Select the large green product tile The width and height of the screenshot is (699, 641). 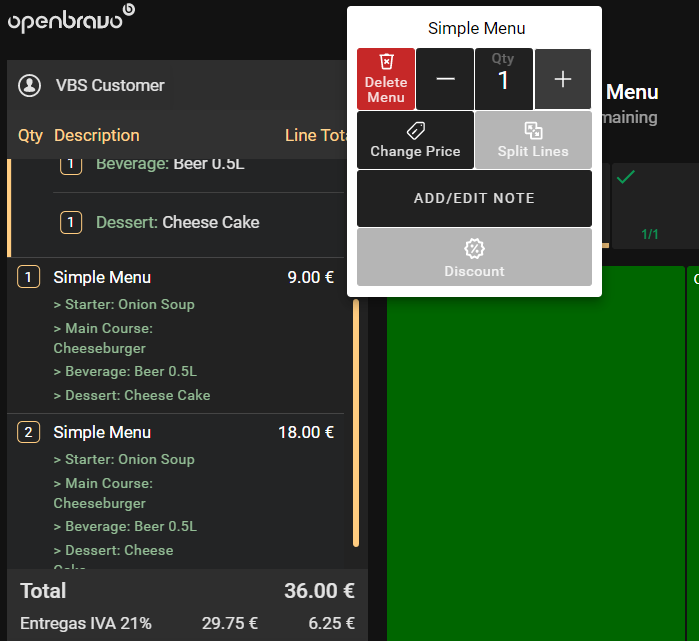[x=535, y=450]
